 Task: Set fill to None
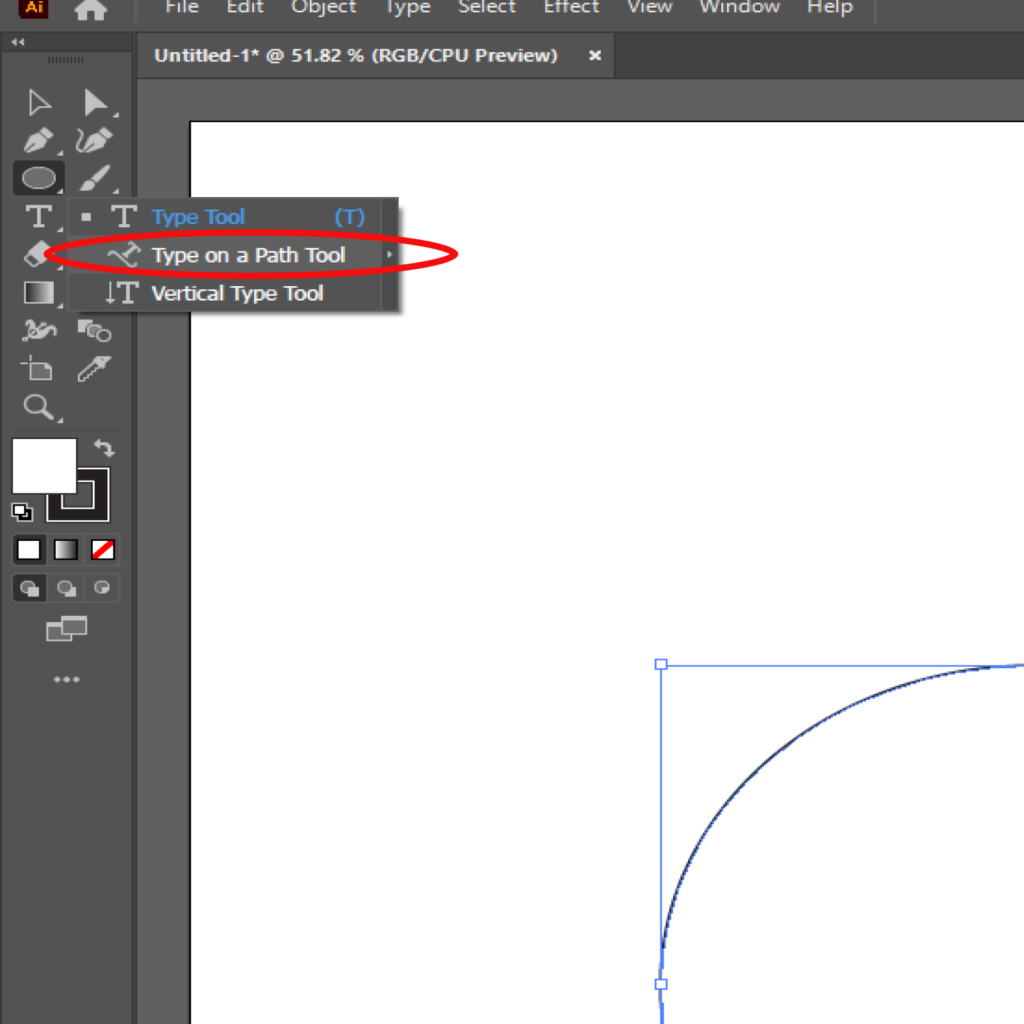103,550
